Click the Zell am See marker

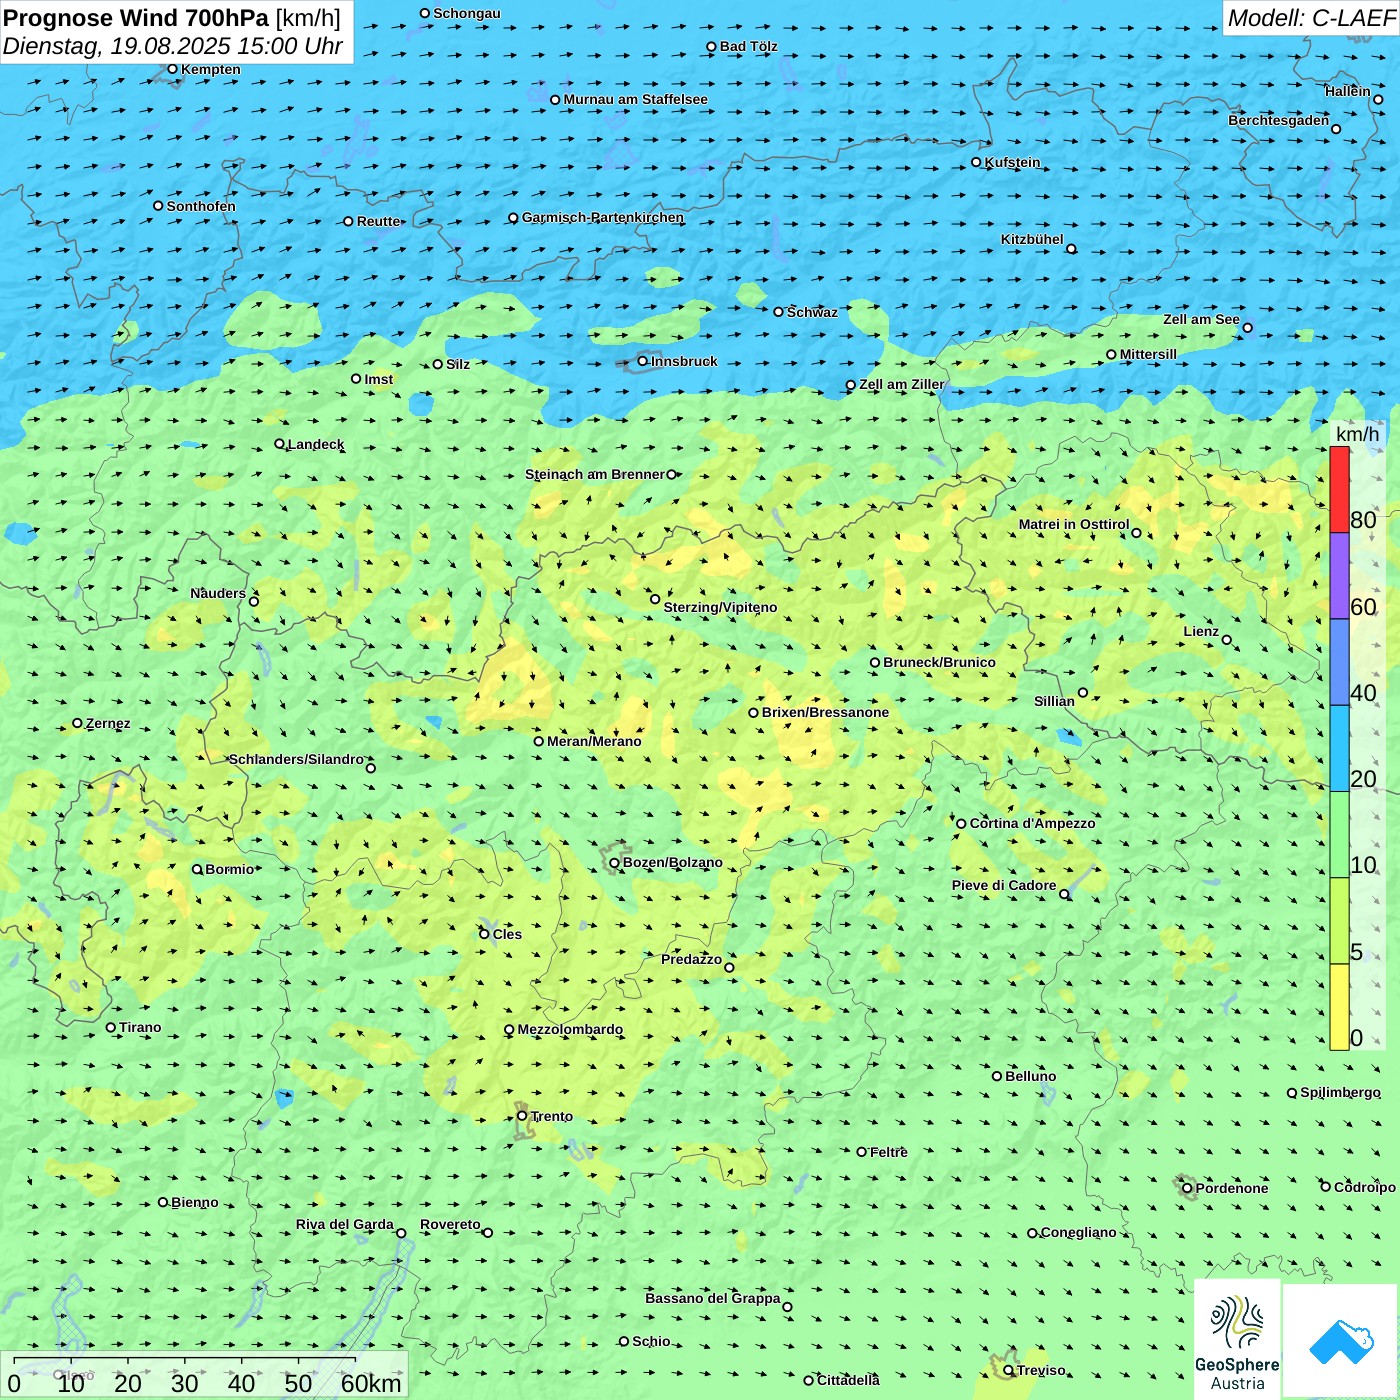[1247, 327]
